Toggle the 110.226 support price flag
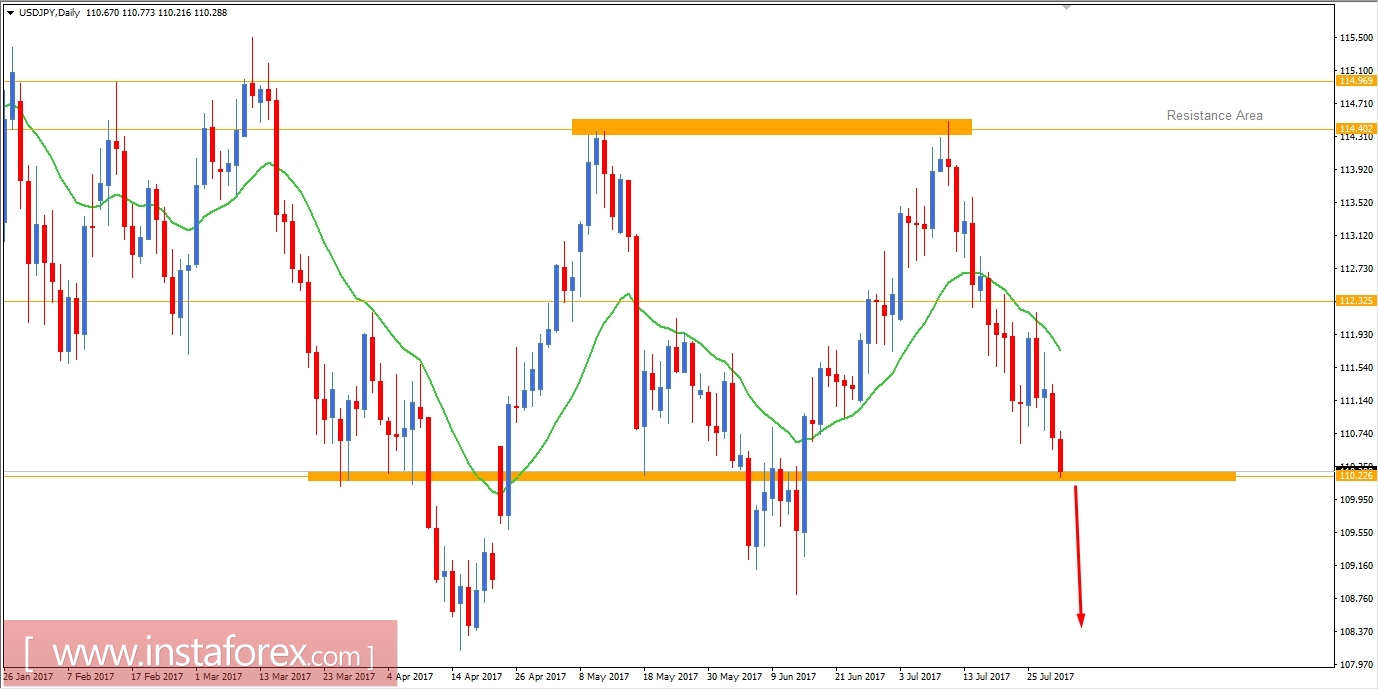 [x=1358, y=475]
